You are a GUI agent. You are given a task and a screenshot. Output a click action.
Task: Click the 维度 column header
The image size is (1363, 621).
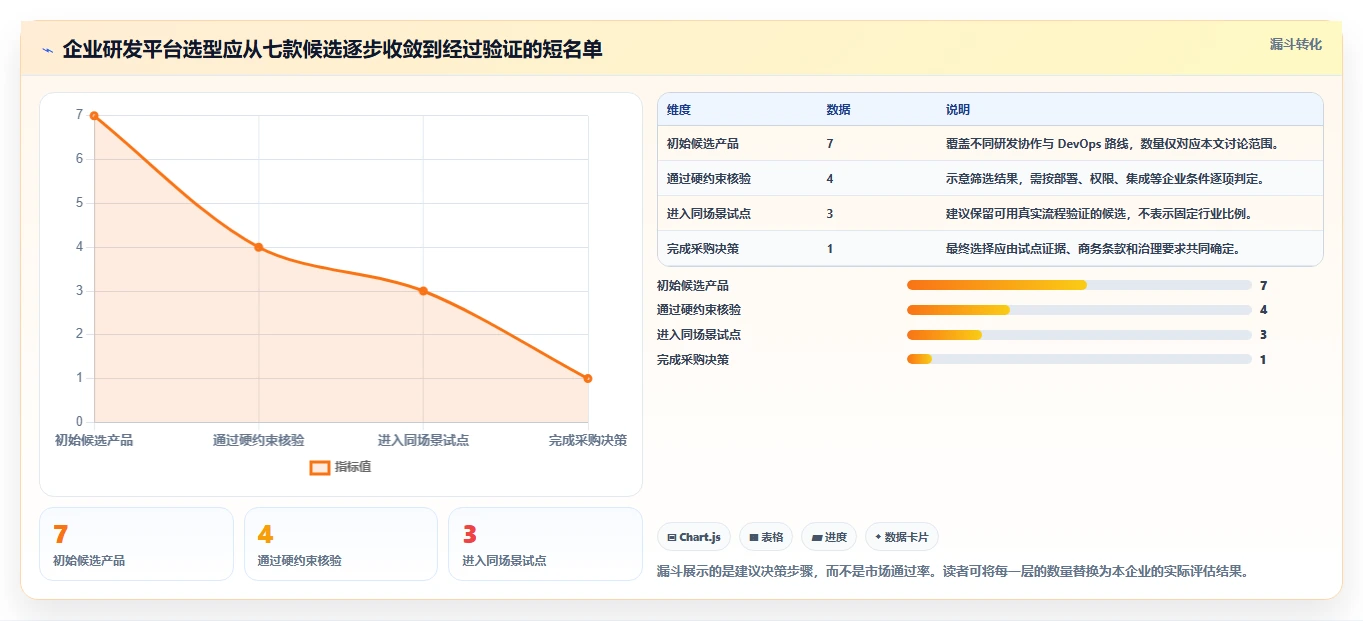(x=679, y=110)
